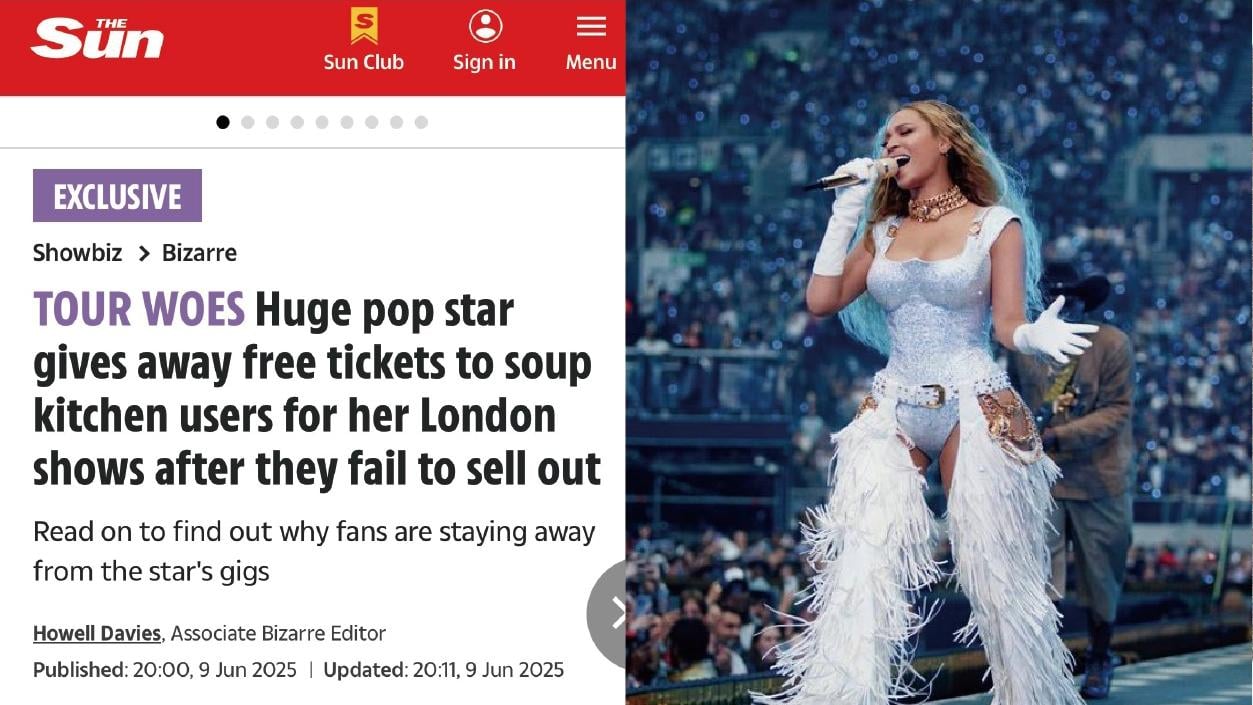Click the Menu label text
This screenshot has height=705, width=1253.
(x=591, y=62)
